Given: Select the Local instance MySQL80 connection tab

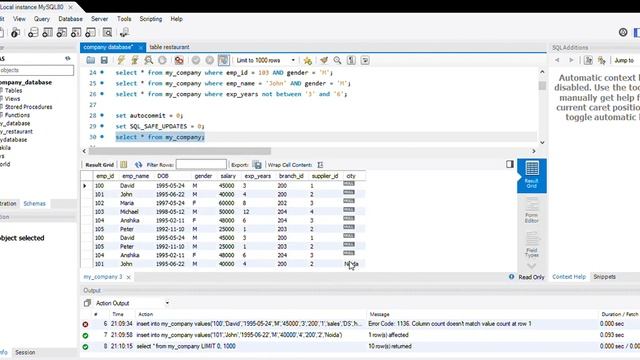Looking at the screenshot, I should coord(32,7).
